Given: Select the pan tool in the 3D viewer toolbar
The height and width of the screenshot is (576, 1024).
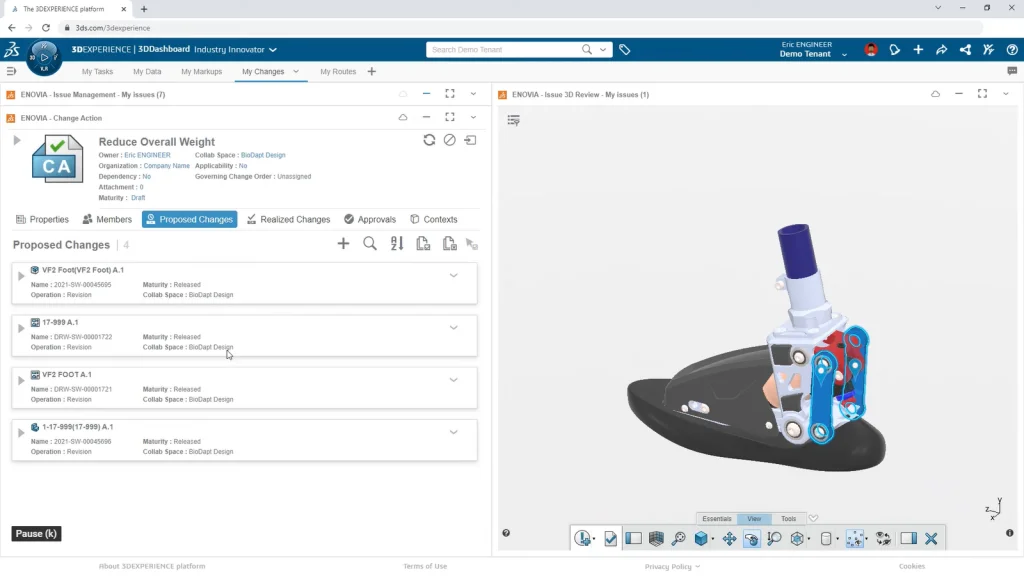Looking at the screenshot, I should point(727,537).
